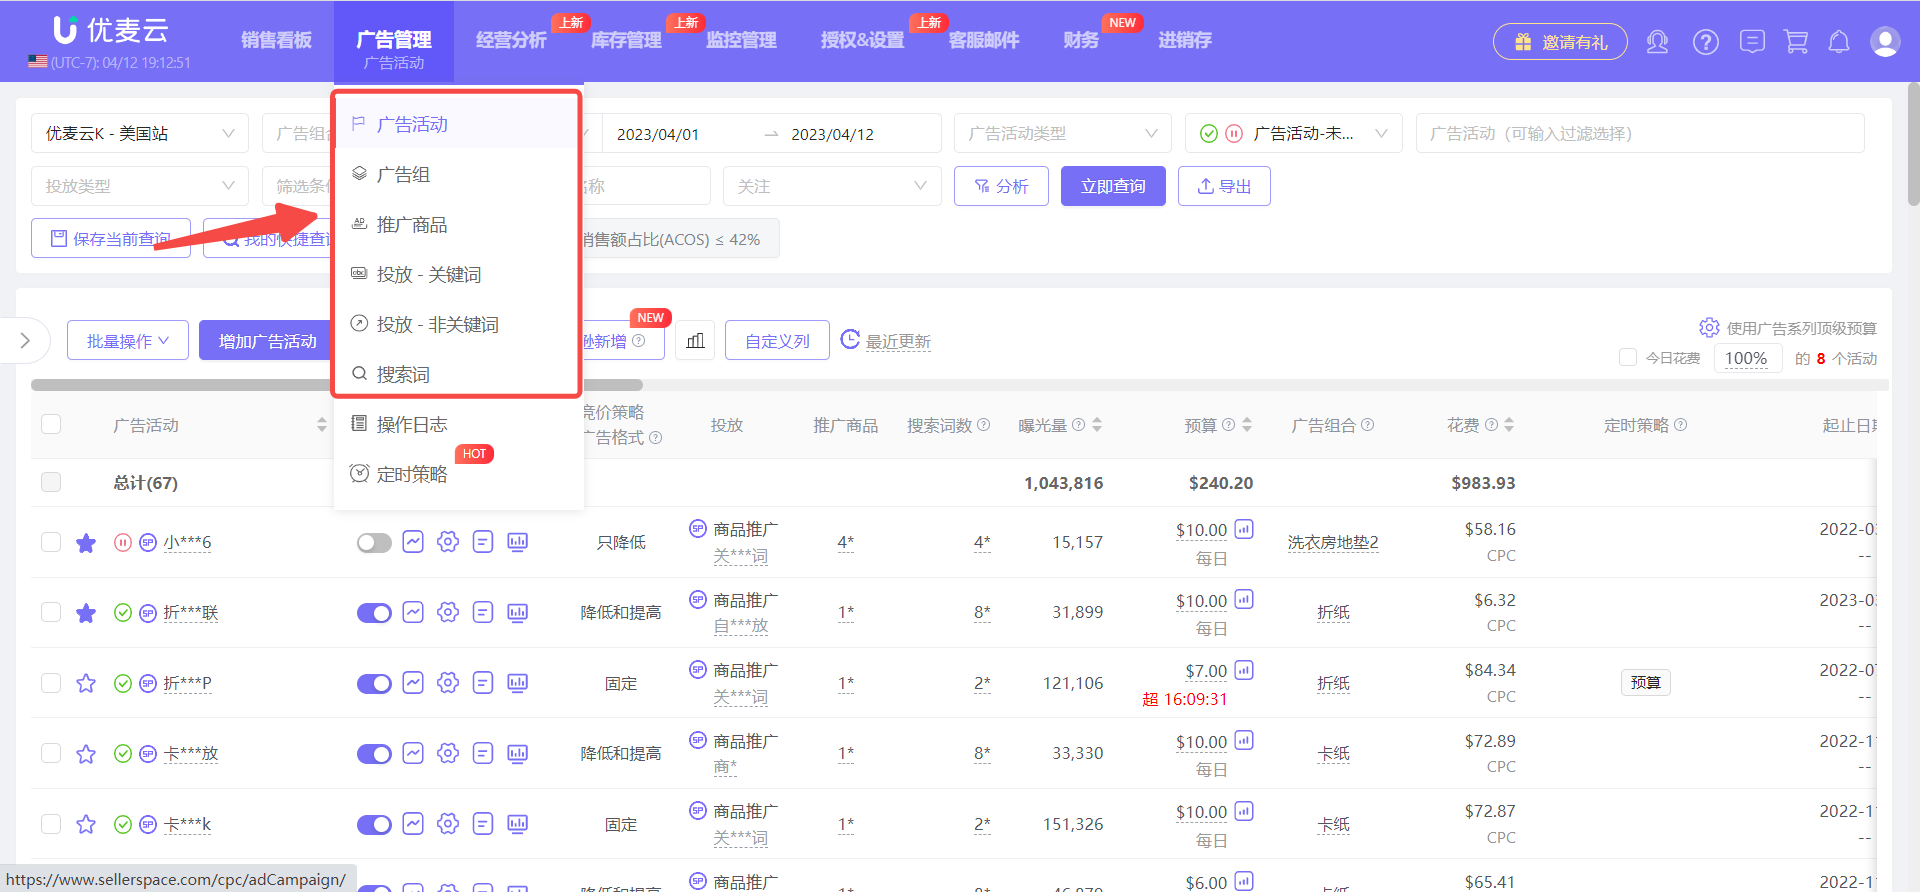
Task: Open report monitor icon in 卡***放 row
Action: click(518, 753)
